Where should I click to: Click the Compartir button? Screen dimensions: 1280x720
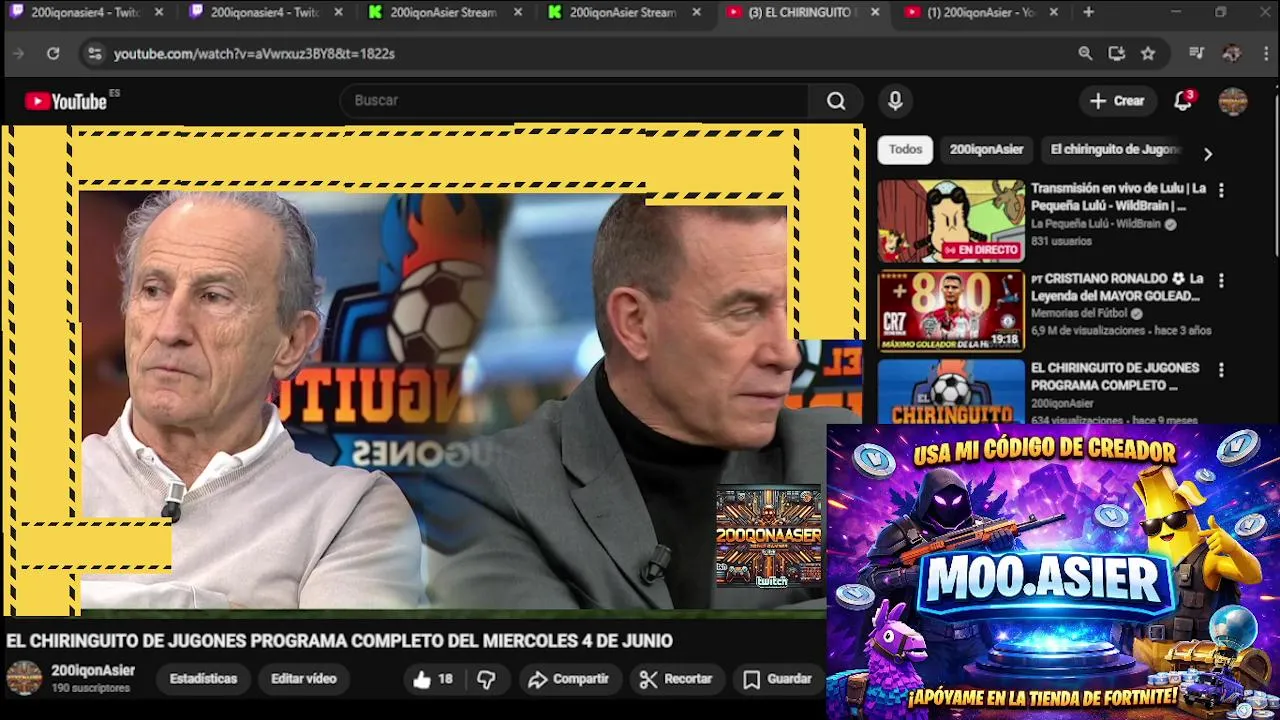point(568,679)
